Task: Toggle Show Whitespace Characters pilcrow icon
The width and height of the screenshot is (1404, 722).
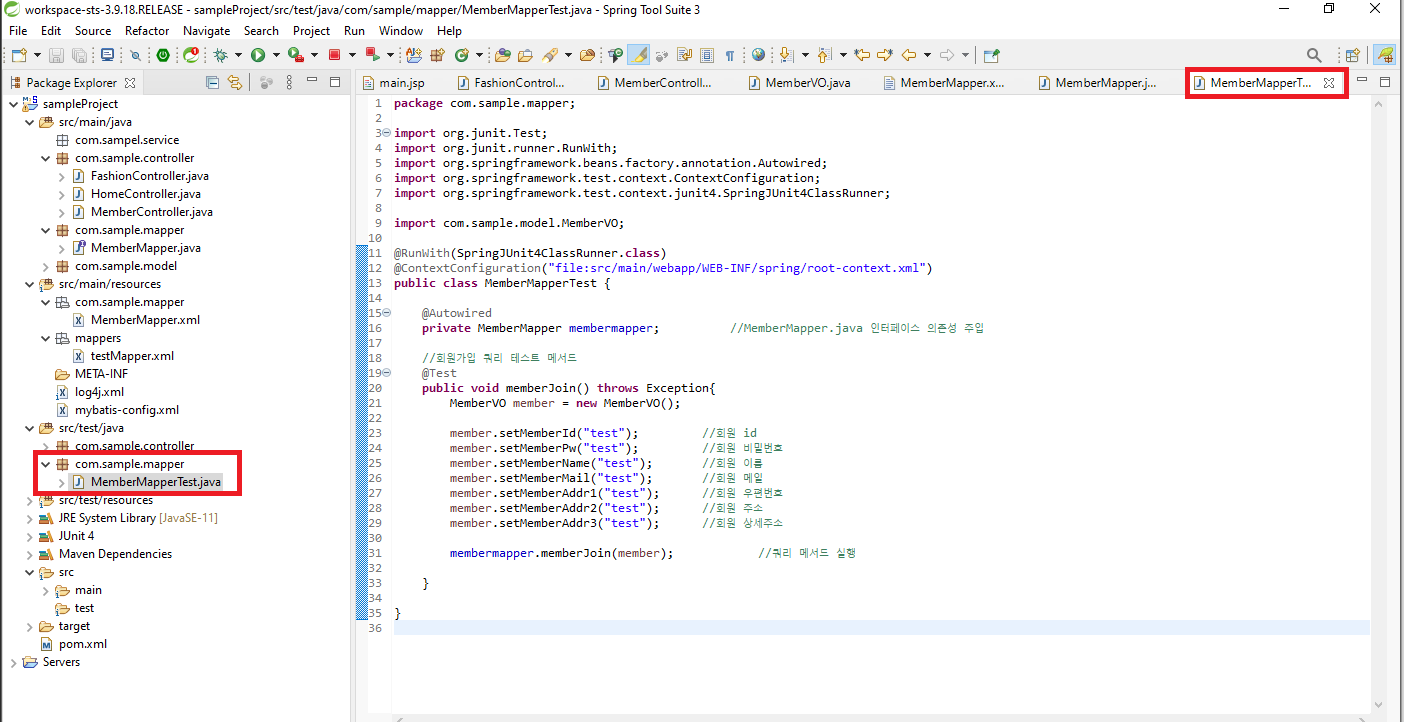Action: pos(730,55)
